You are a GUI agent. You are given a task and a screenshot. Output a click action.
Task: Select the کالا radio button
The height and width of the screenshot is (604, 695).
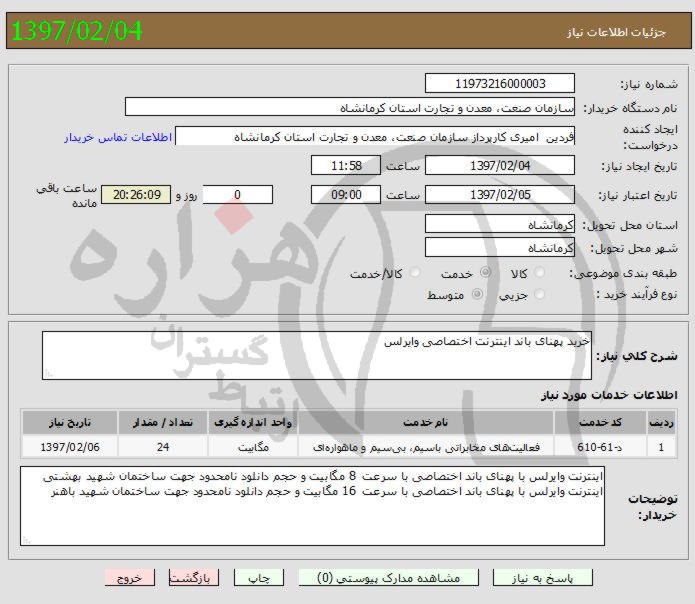(539, 272)
